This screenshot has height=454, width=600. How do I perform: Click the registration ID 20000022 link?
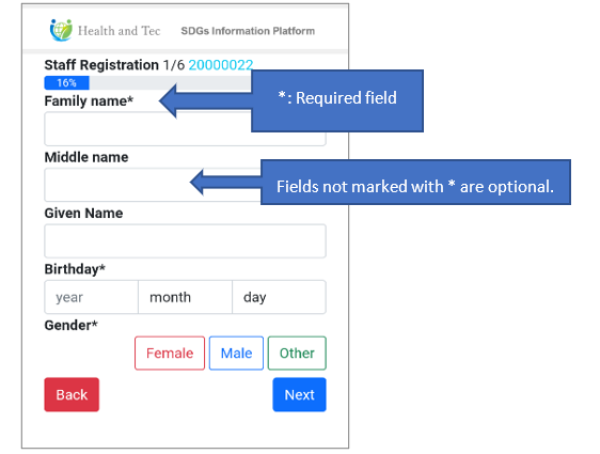220,65
